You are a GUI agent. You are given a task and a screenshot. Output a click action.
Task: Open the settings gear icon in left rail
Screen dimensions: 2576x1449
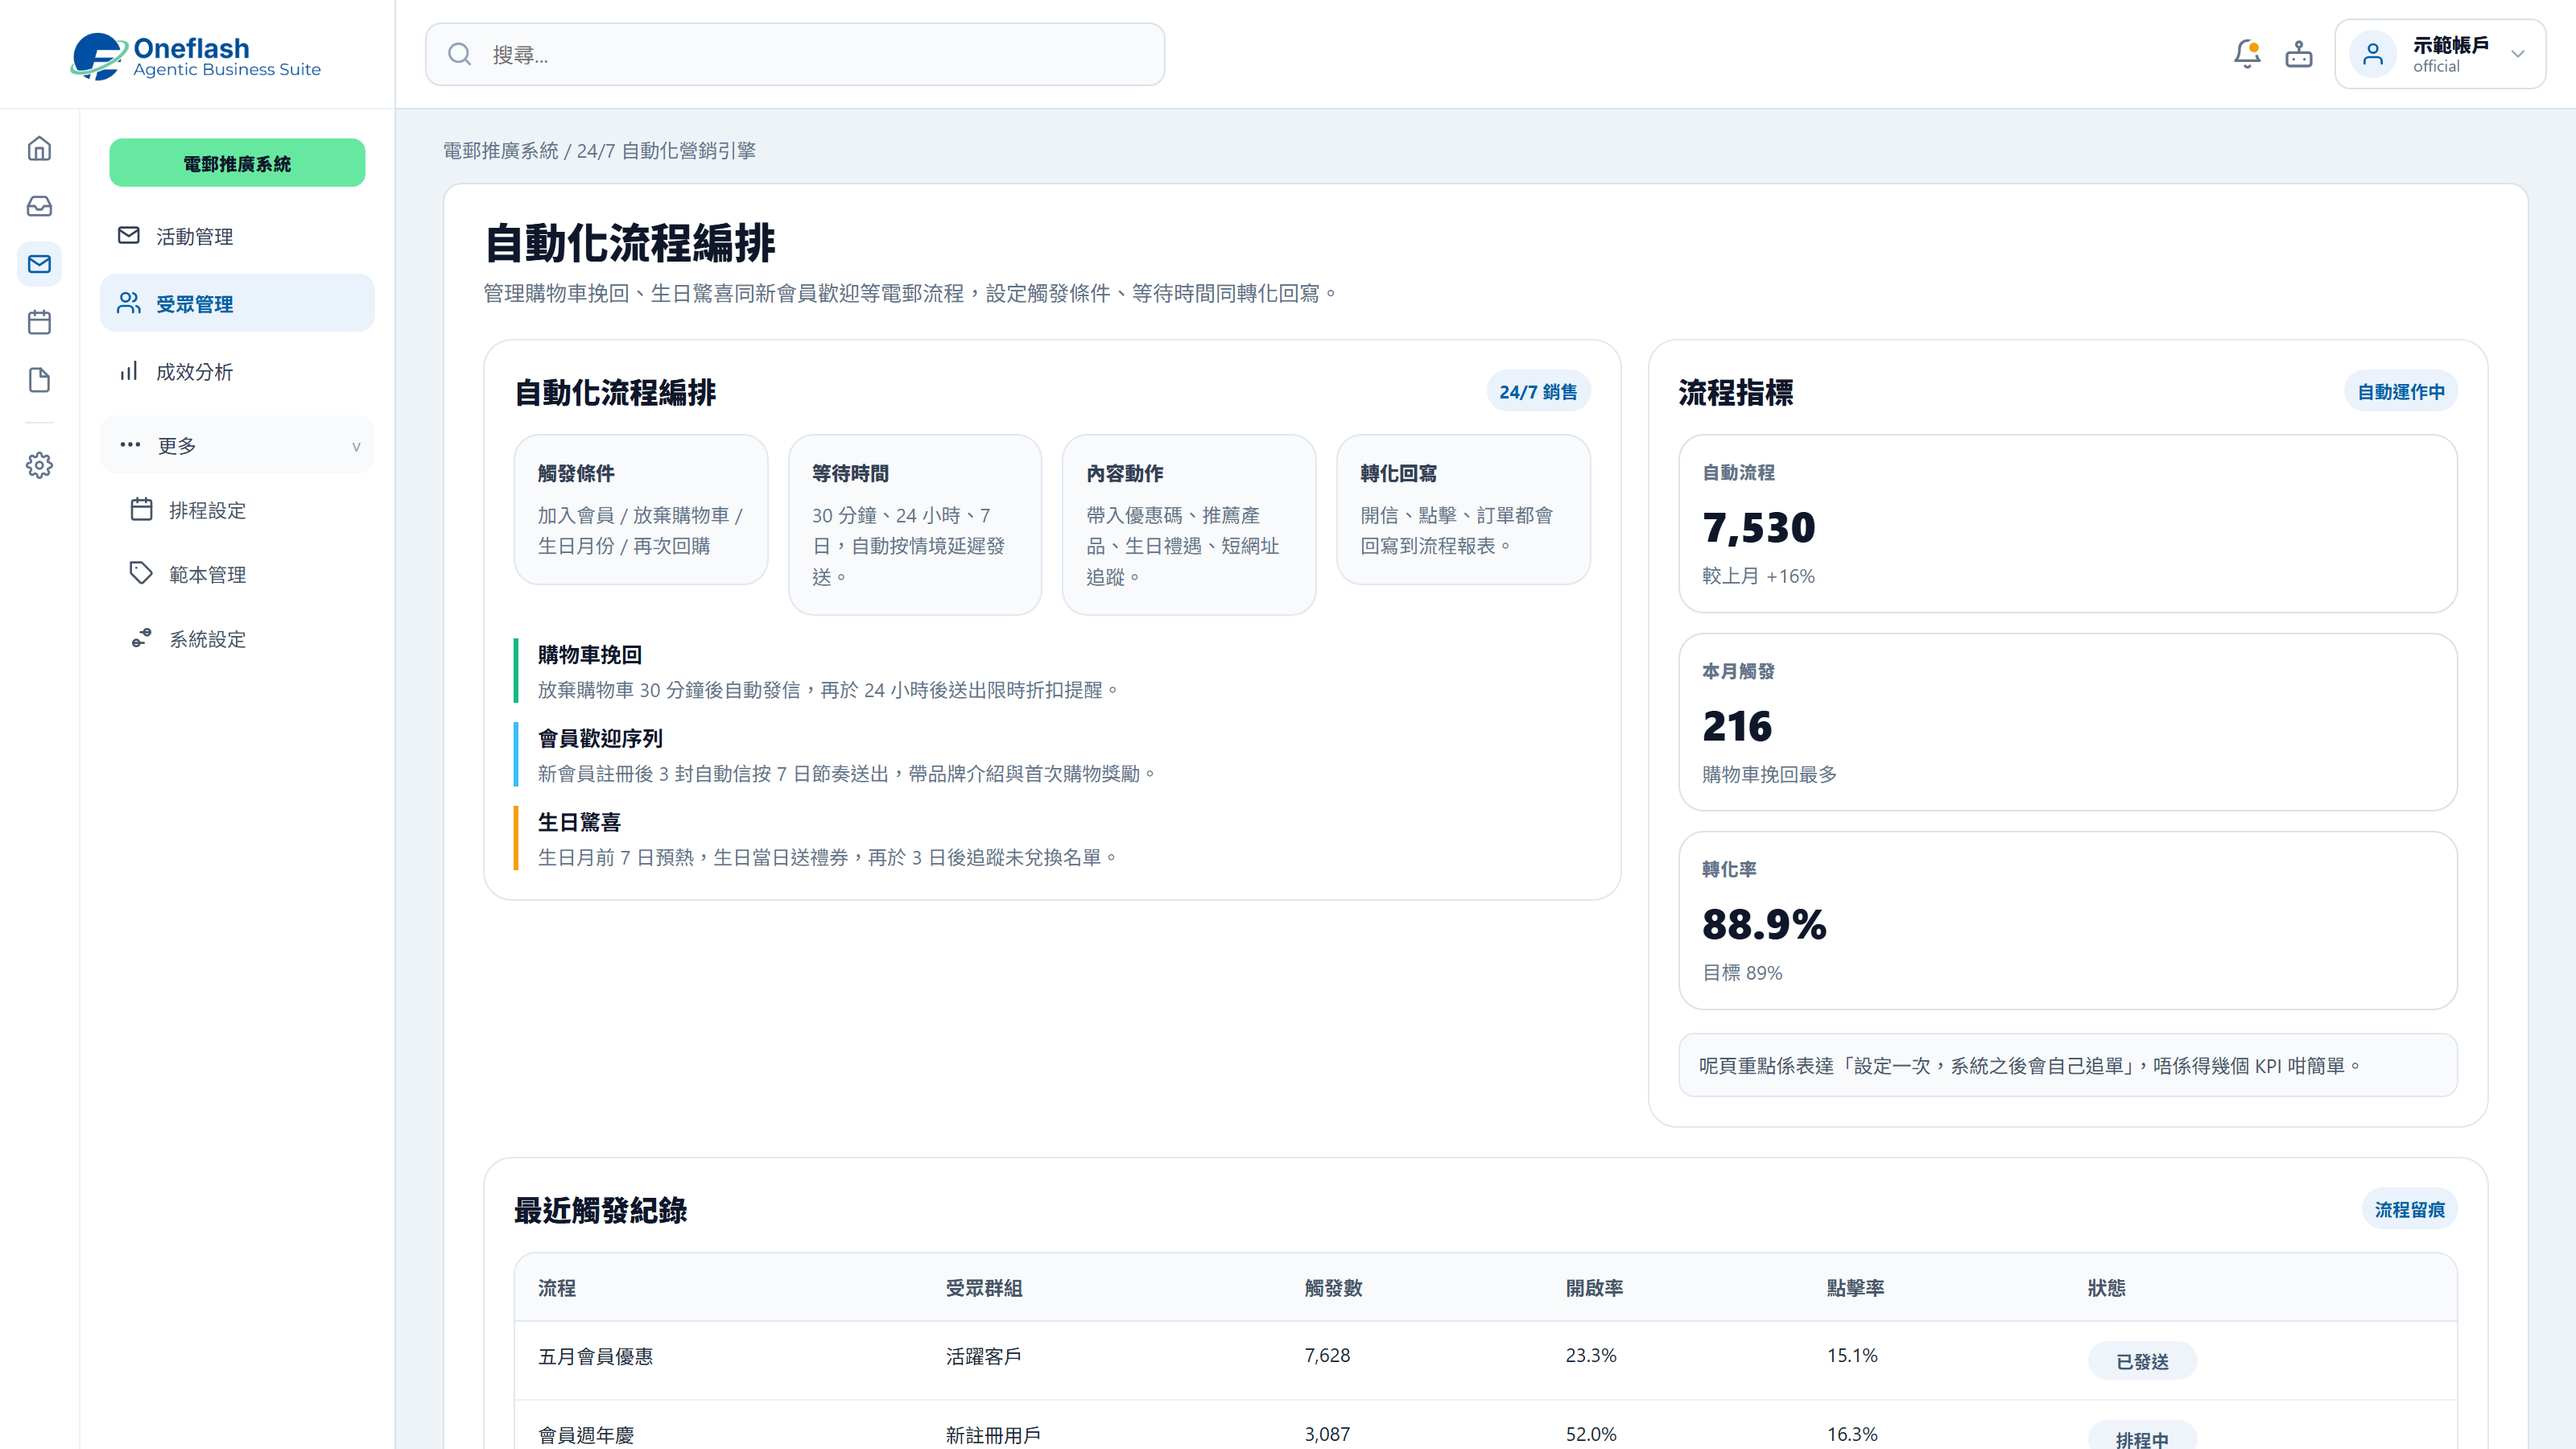[x=39, y=465]
